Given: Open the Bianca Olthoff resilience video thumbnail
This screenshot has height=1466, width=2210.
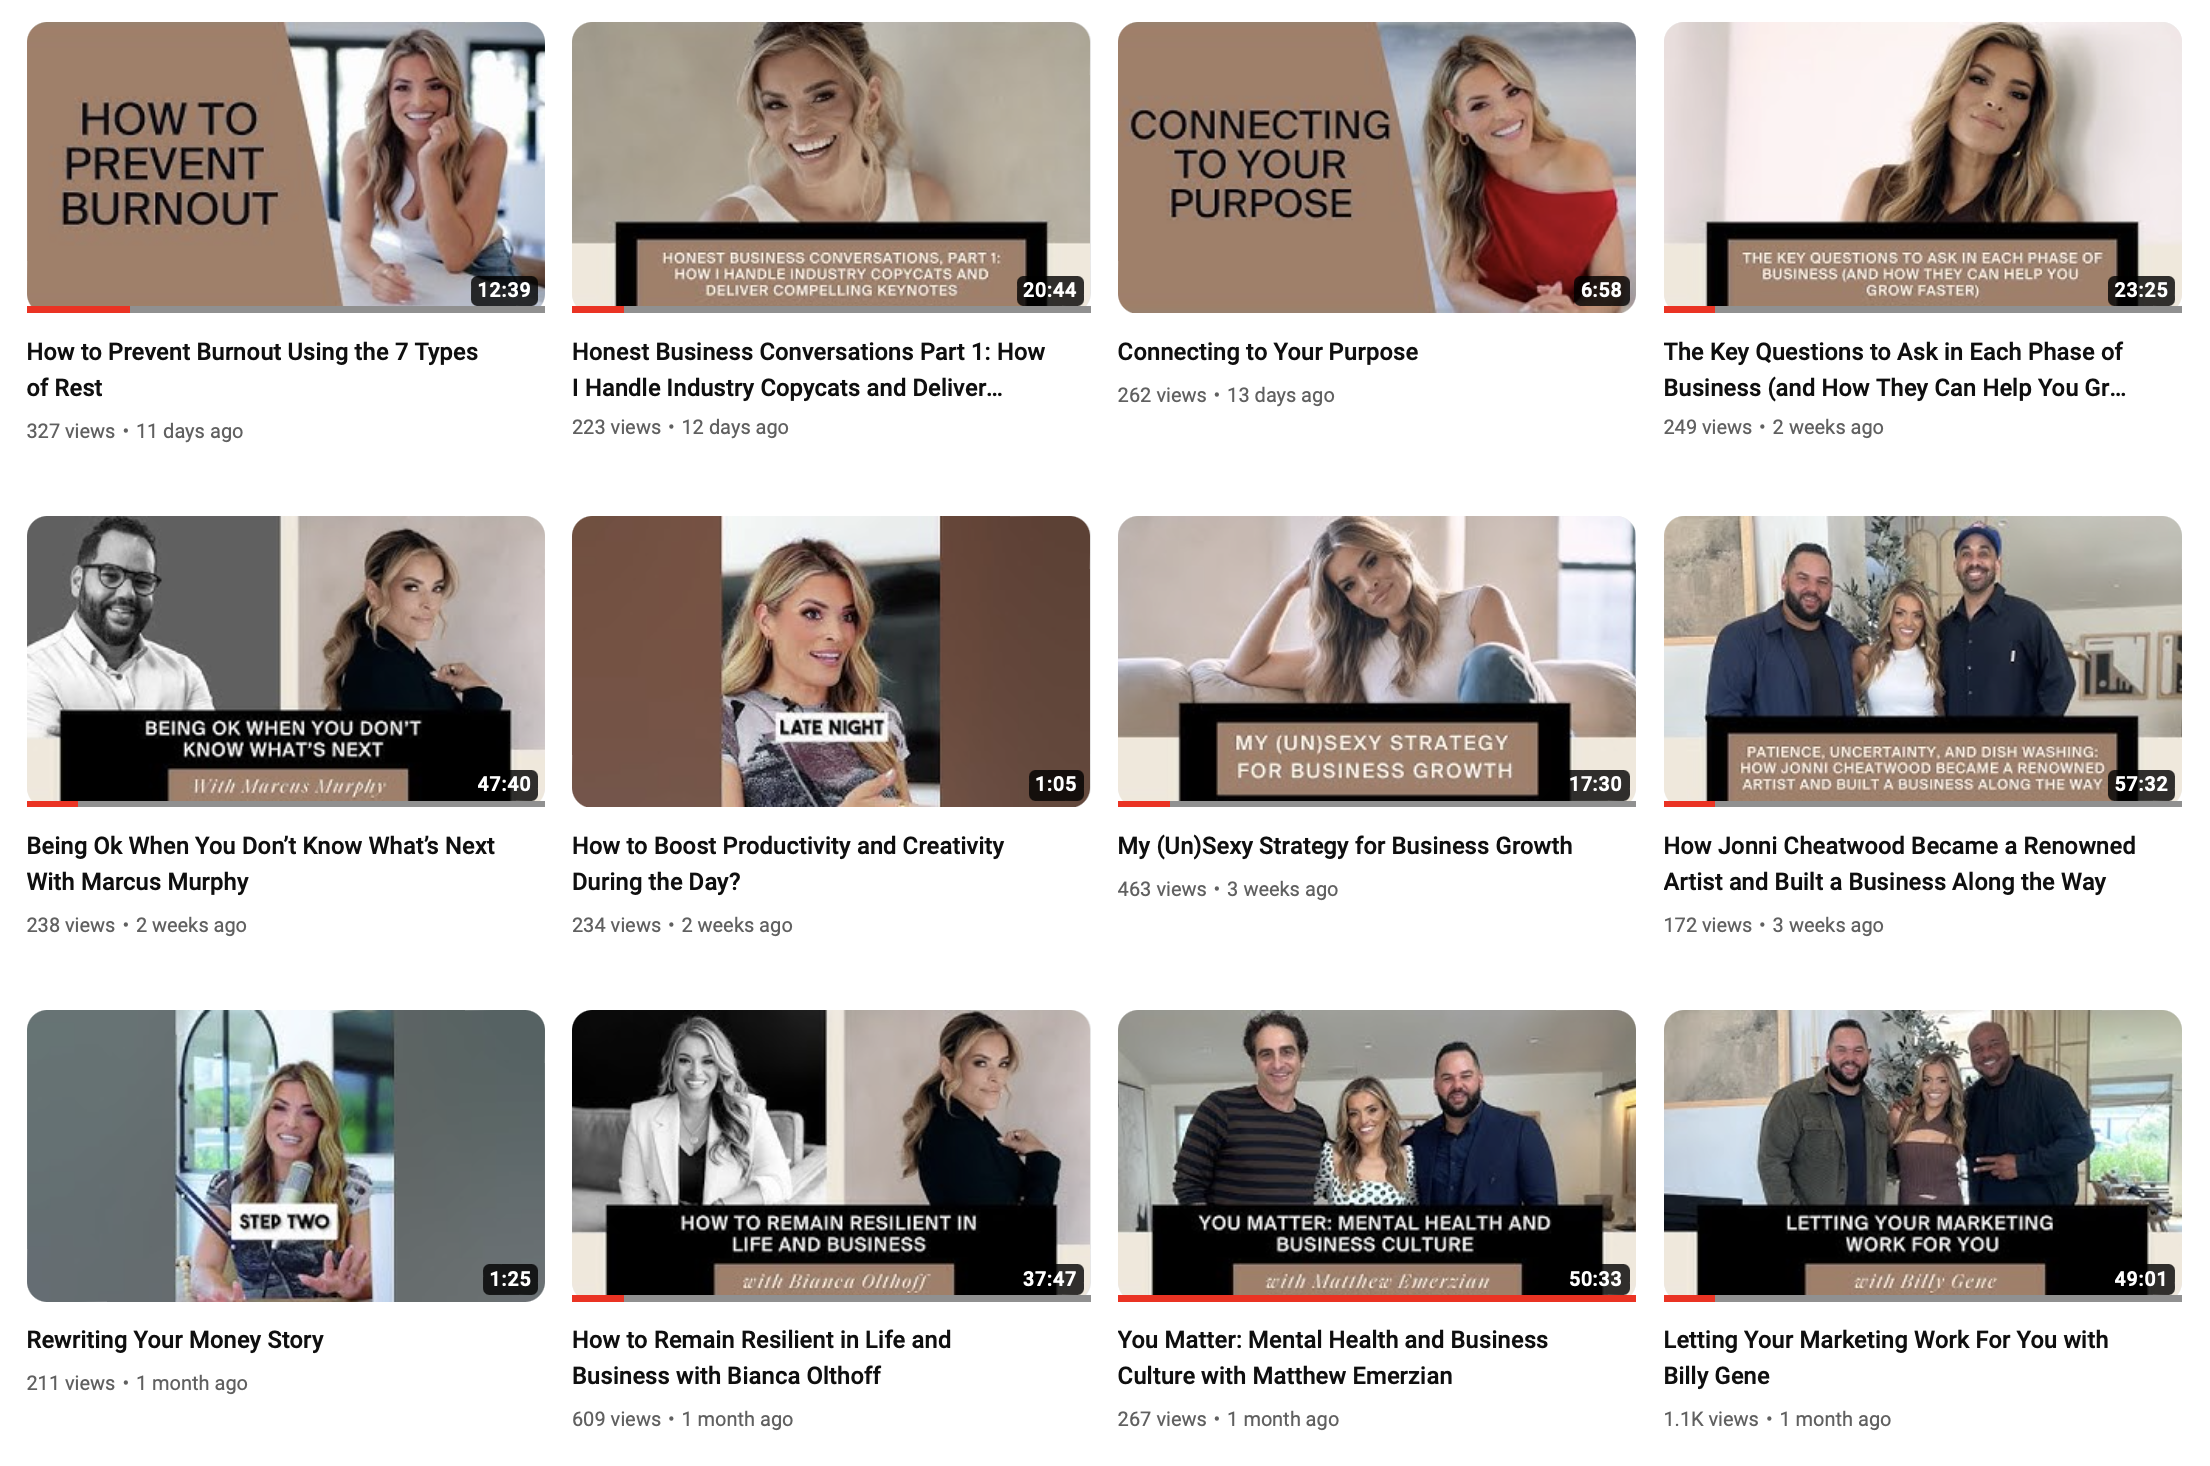Looking at the screenshot, I should (830, 1155).
